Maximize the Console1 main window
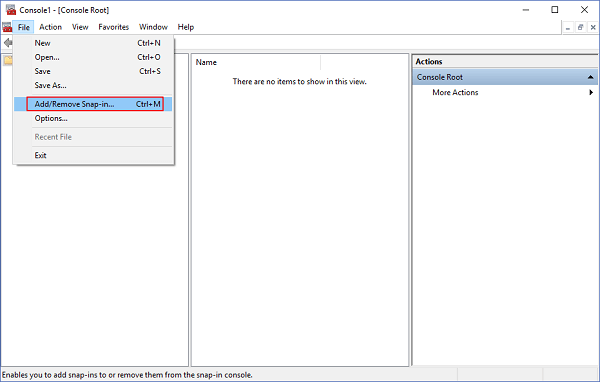The width and height of the screenshot is (600, 382). click(554, 10)
